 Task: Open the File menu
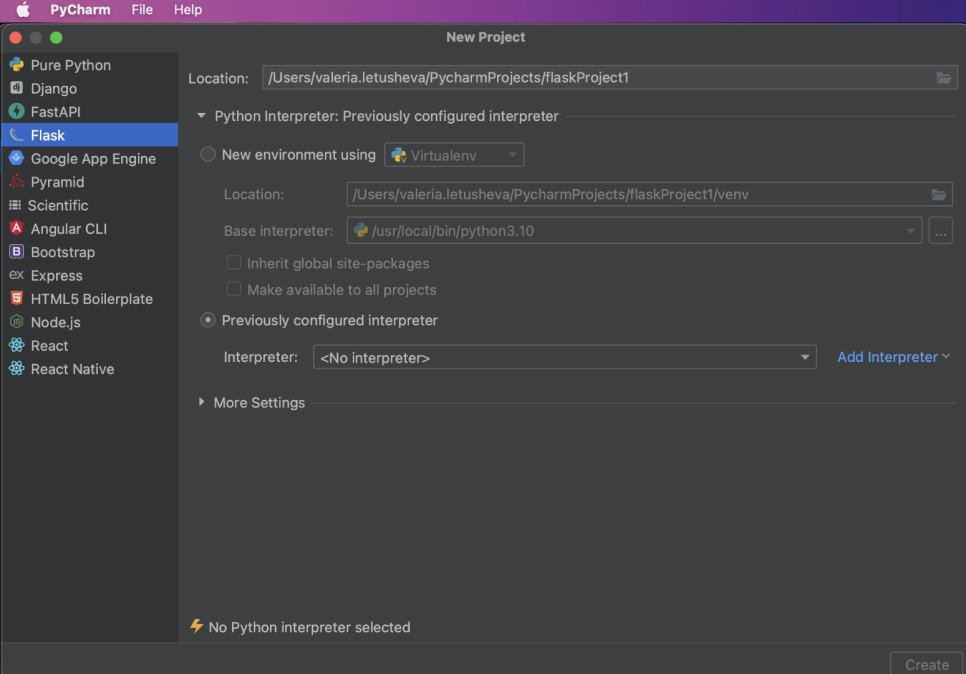[x=142, y=10]
